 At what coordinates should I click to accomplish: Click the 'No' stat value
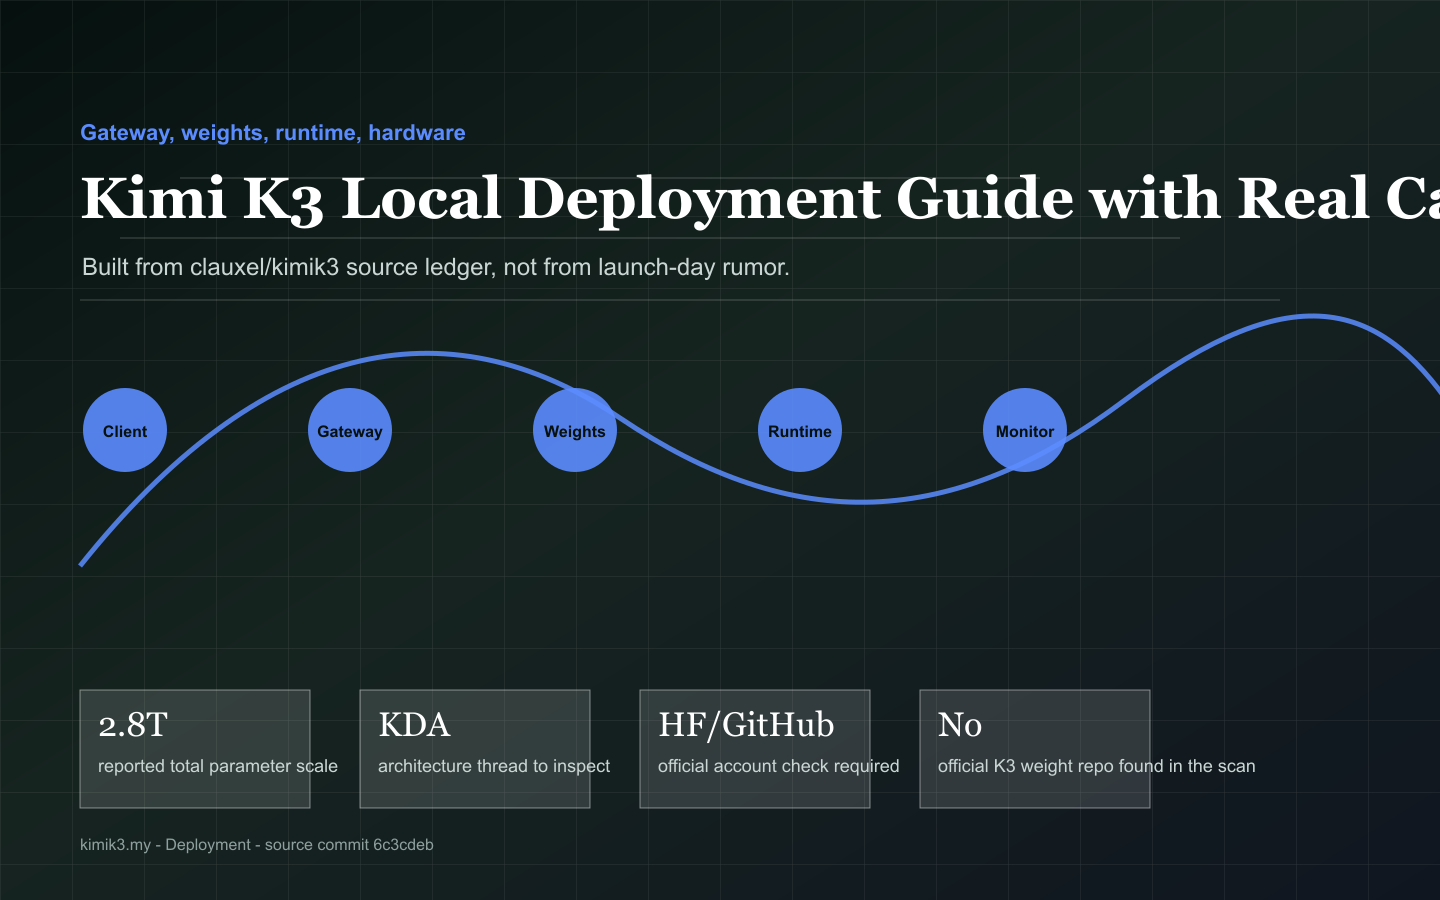(x=960, y=724)
